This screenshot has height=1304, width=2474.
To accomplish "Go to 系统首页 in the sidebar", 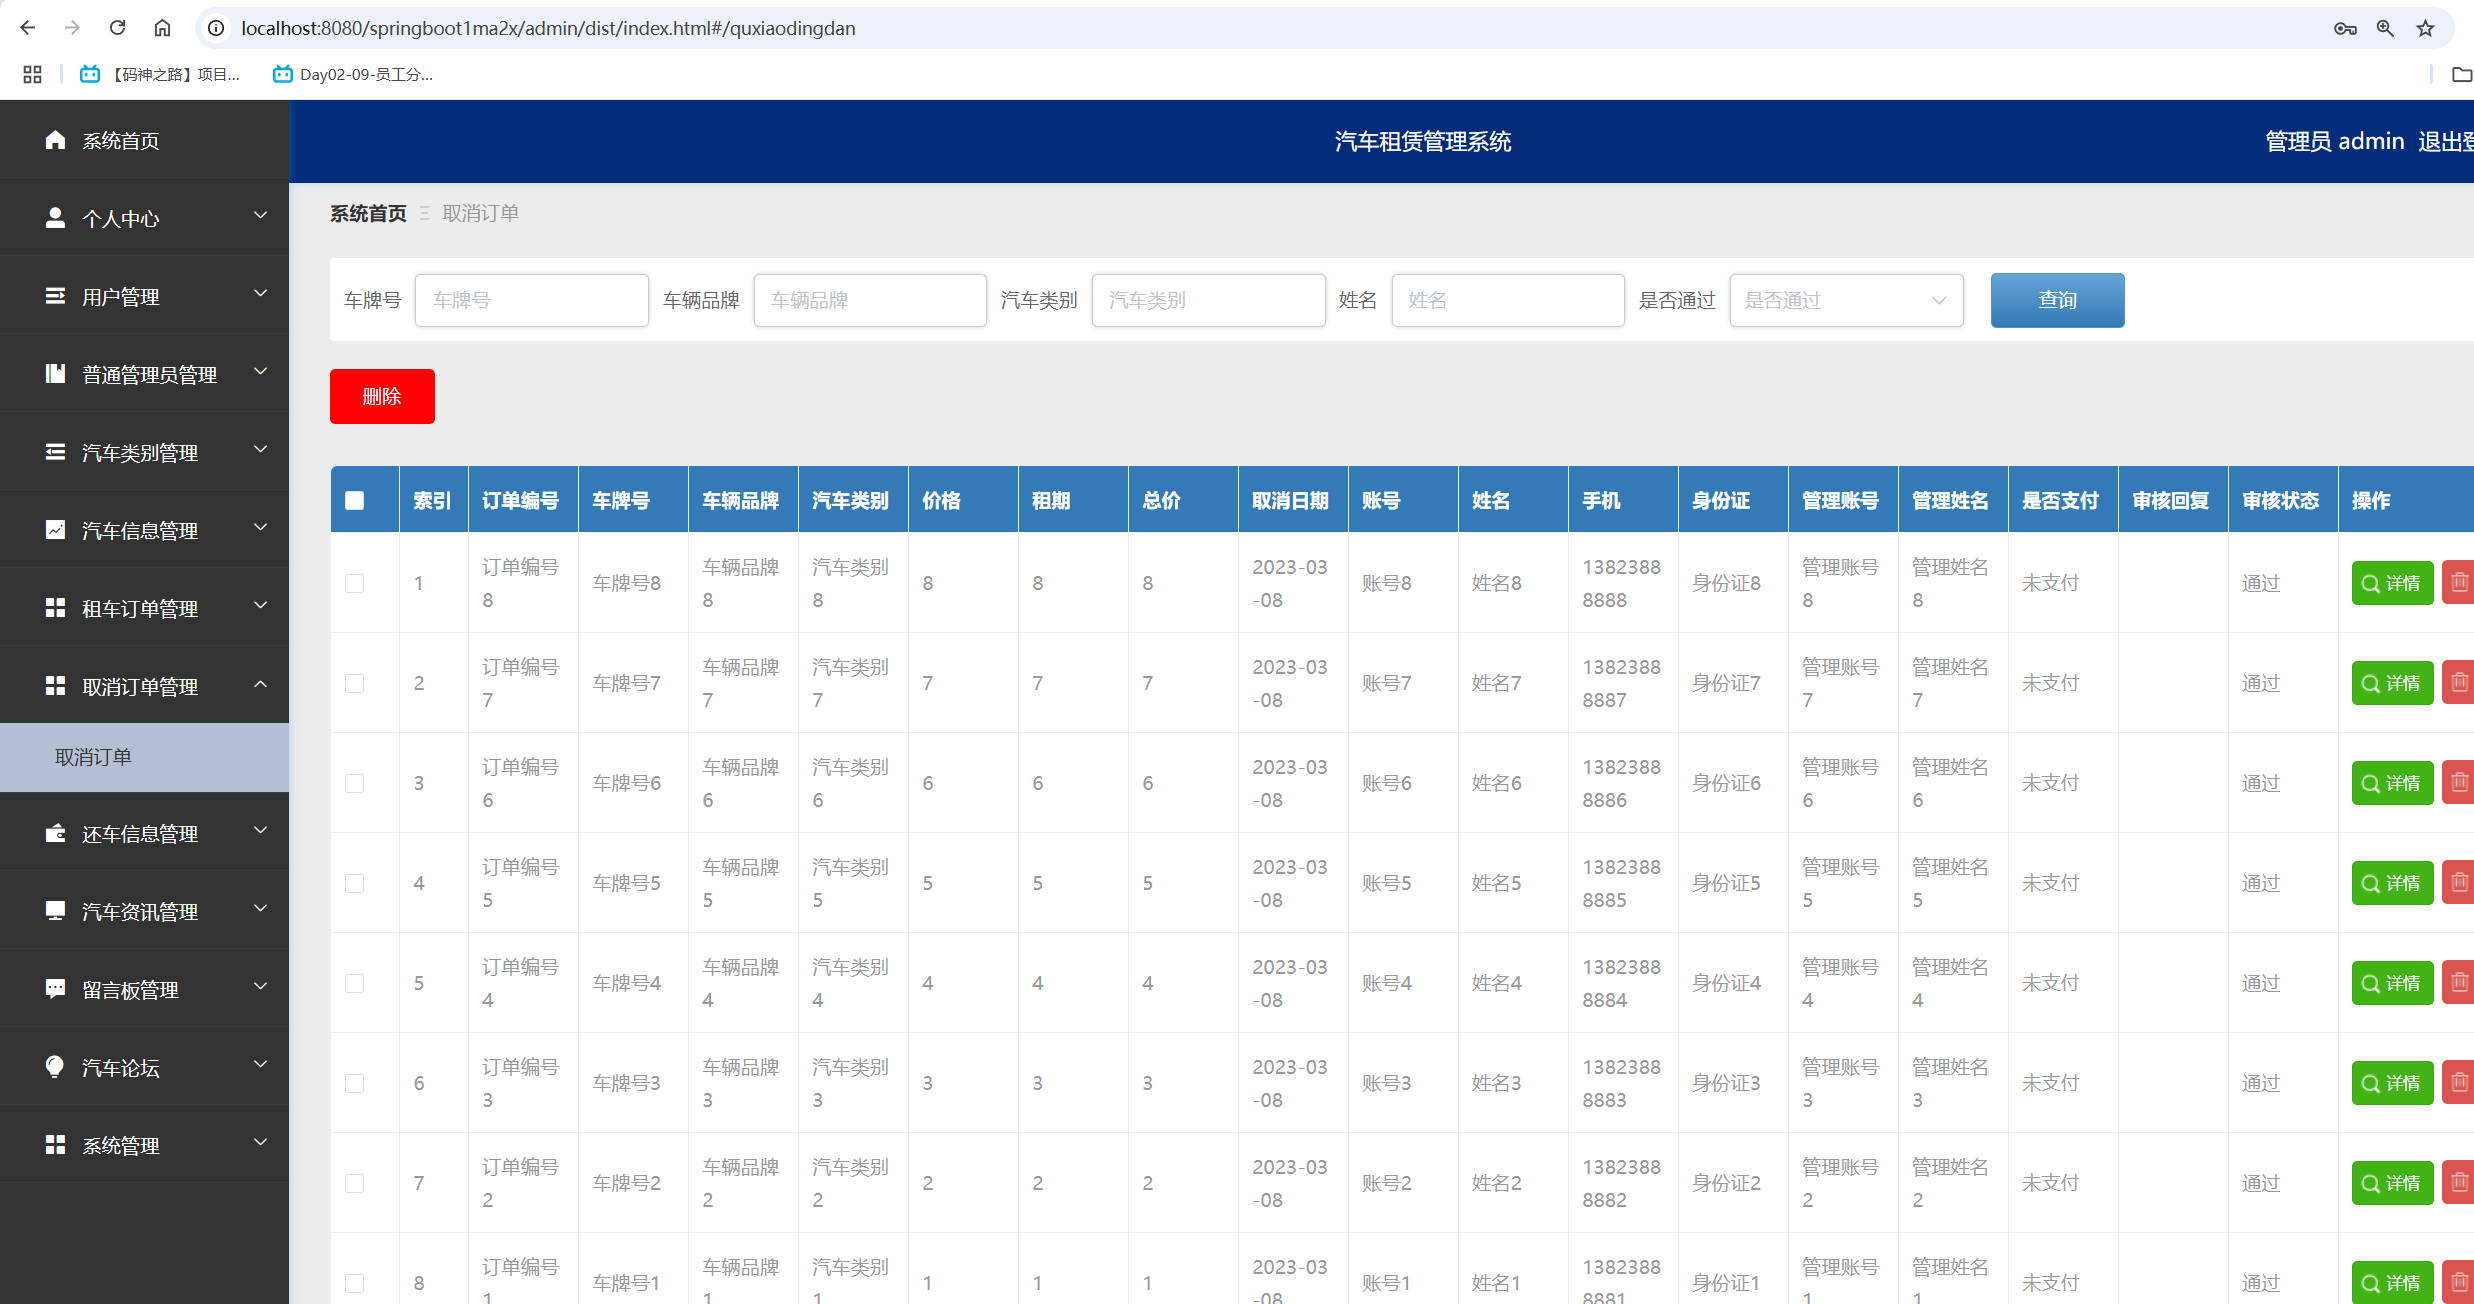I will 145,140.
